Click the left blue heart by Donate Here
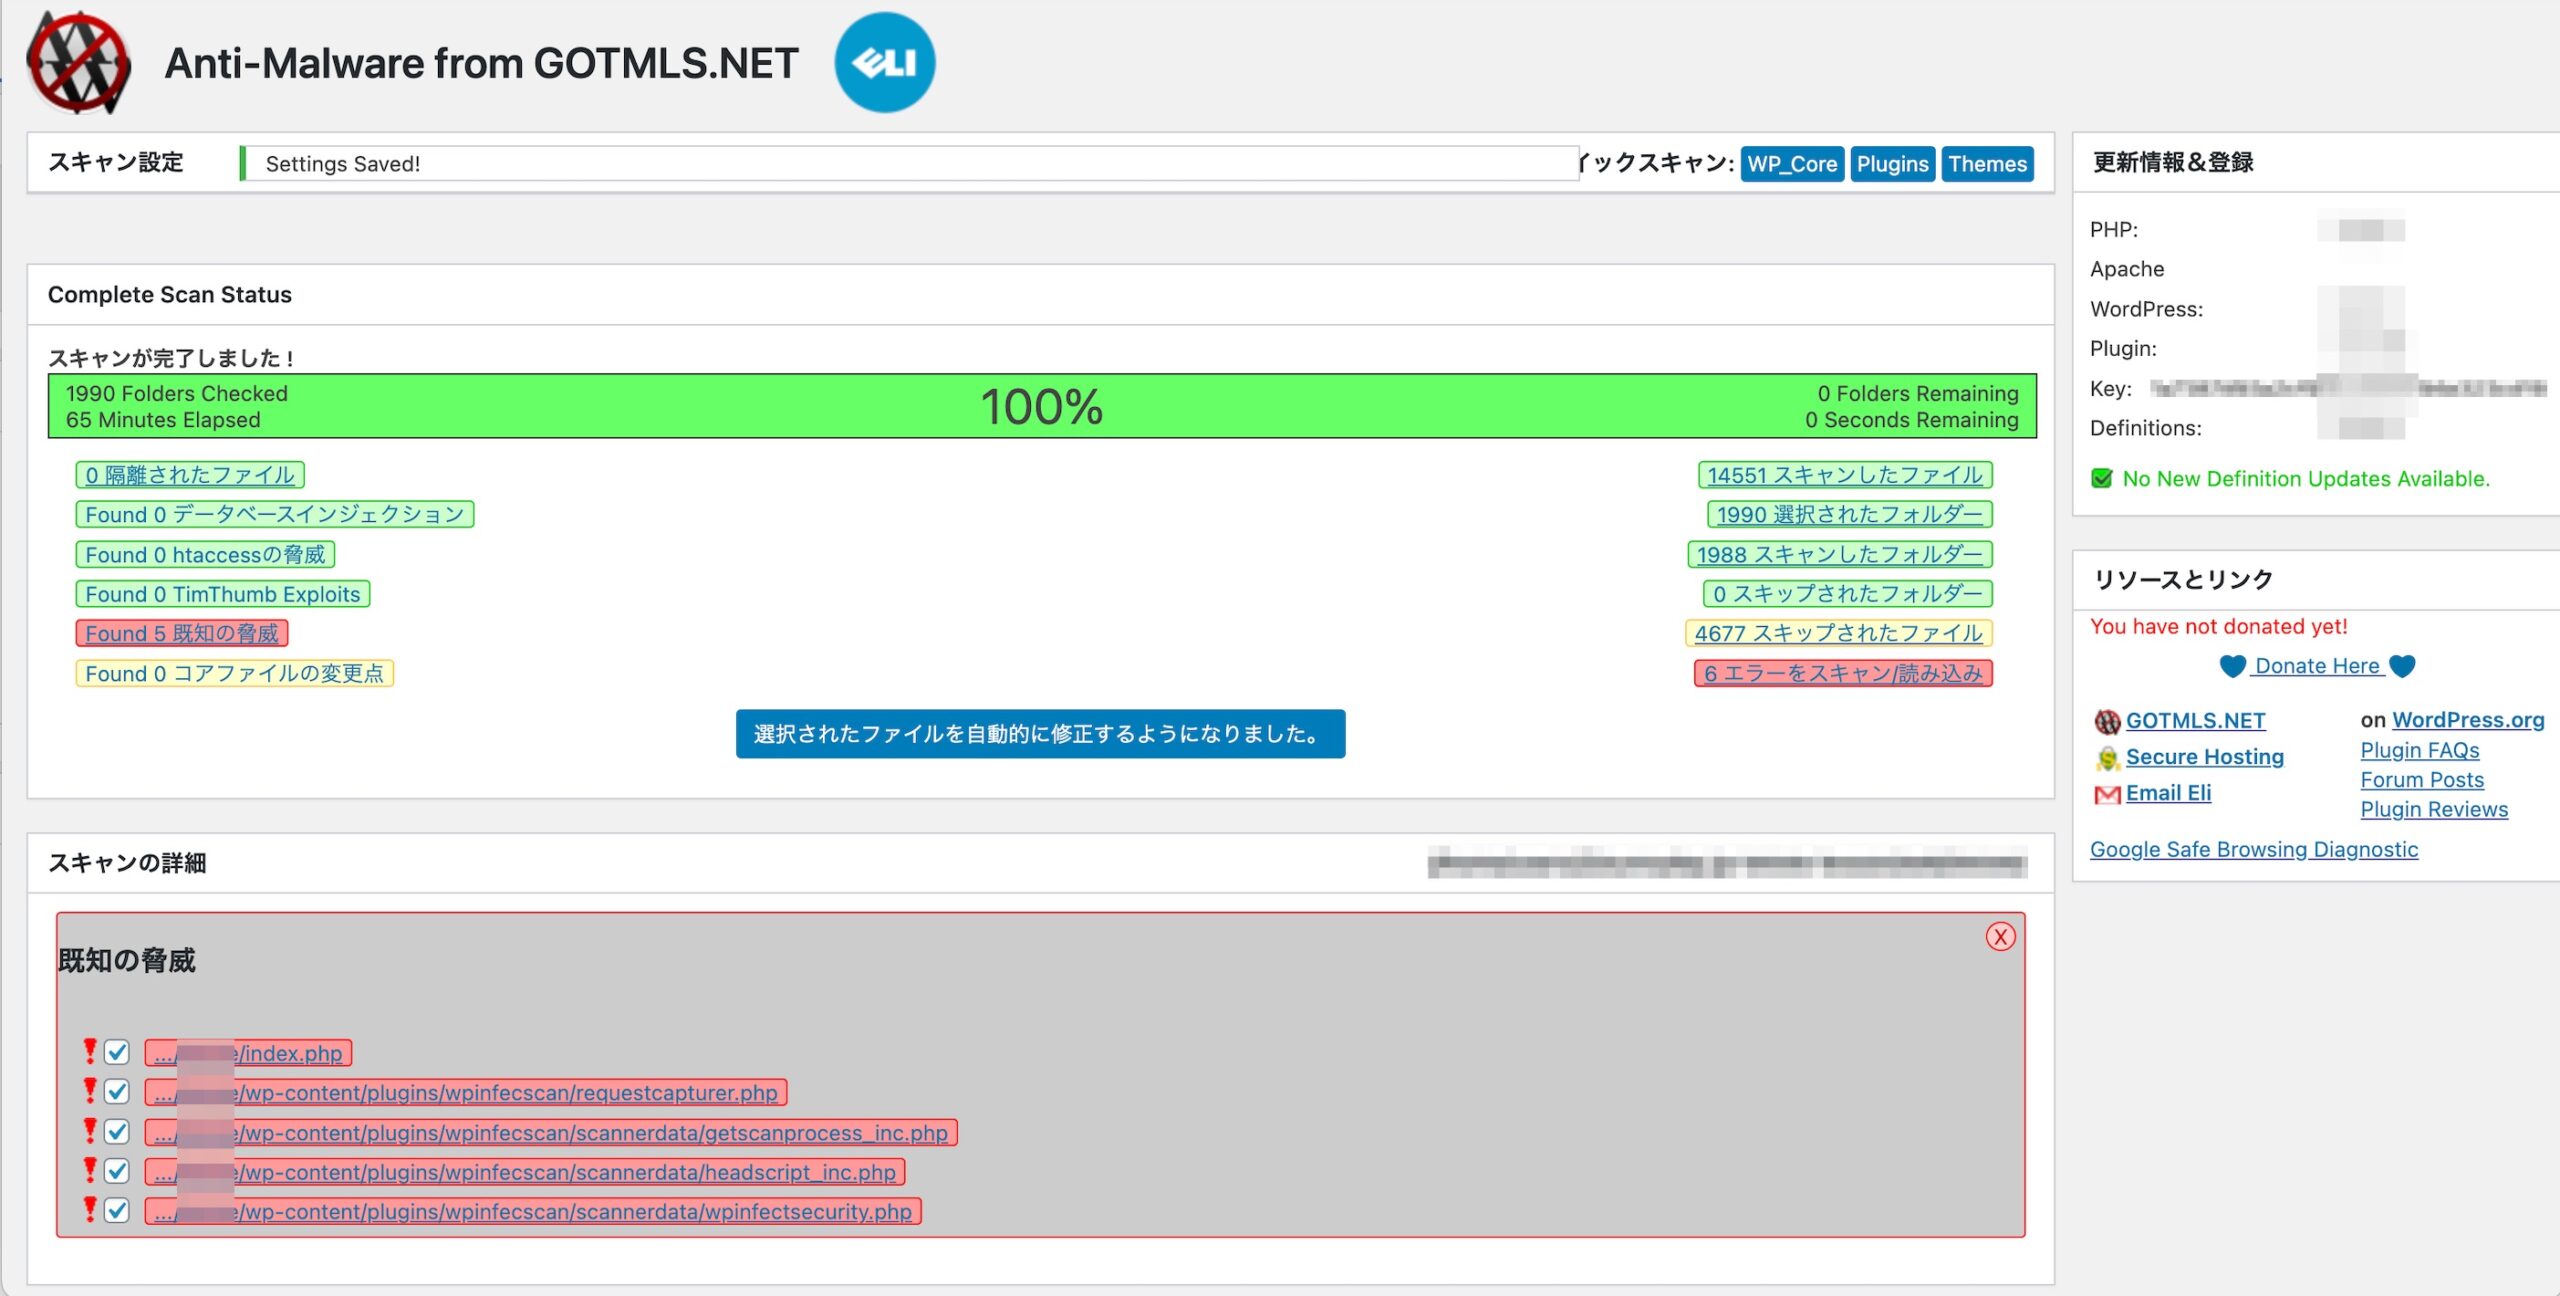This screenshot has height=1296, width=2560. pos(2232,666)
